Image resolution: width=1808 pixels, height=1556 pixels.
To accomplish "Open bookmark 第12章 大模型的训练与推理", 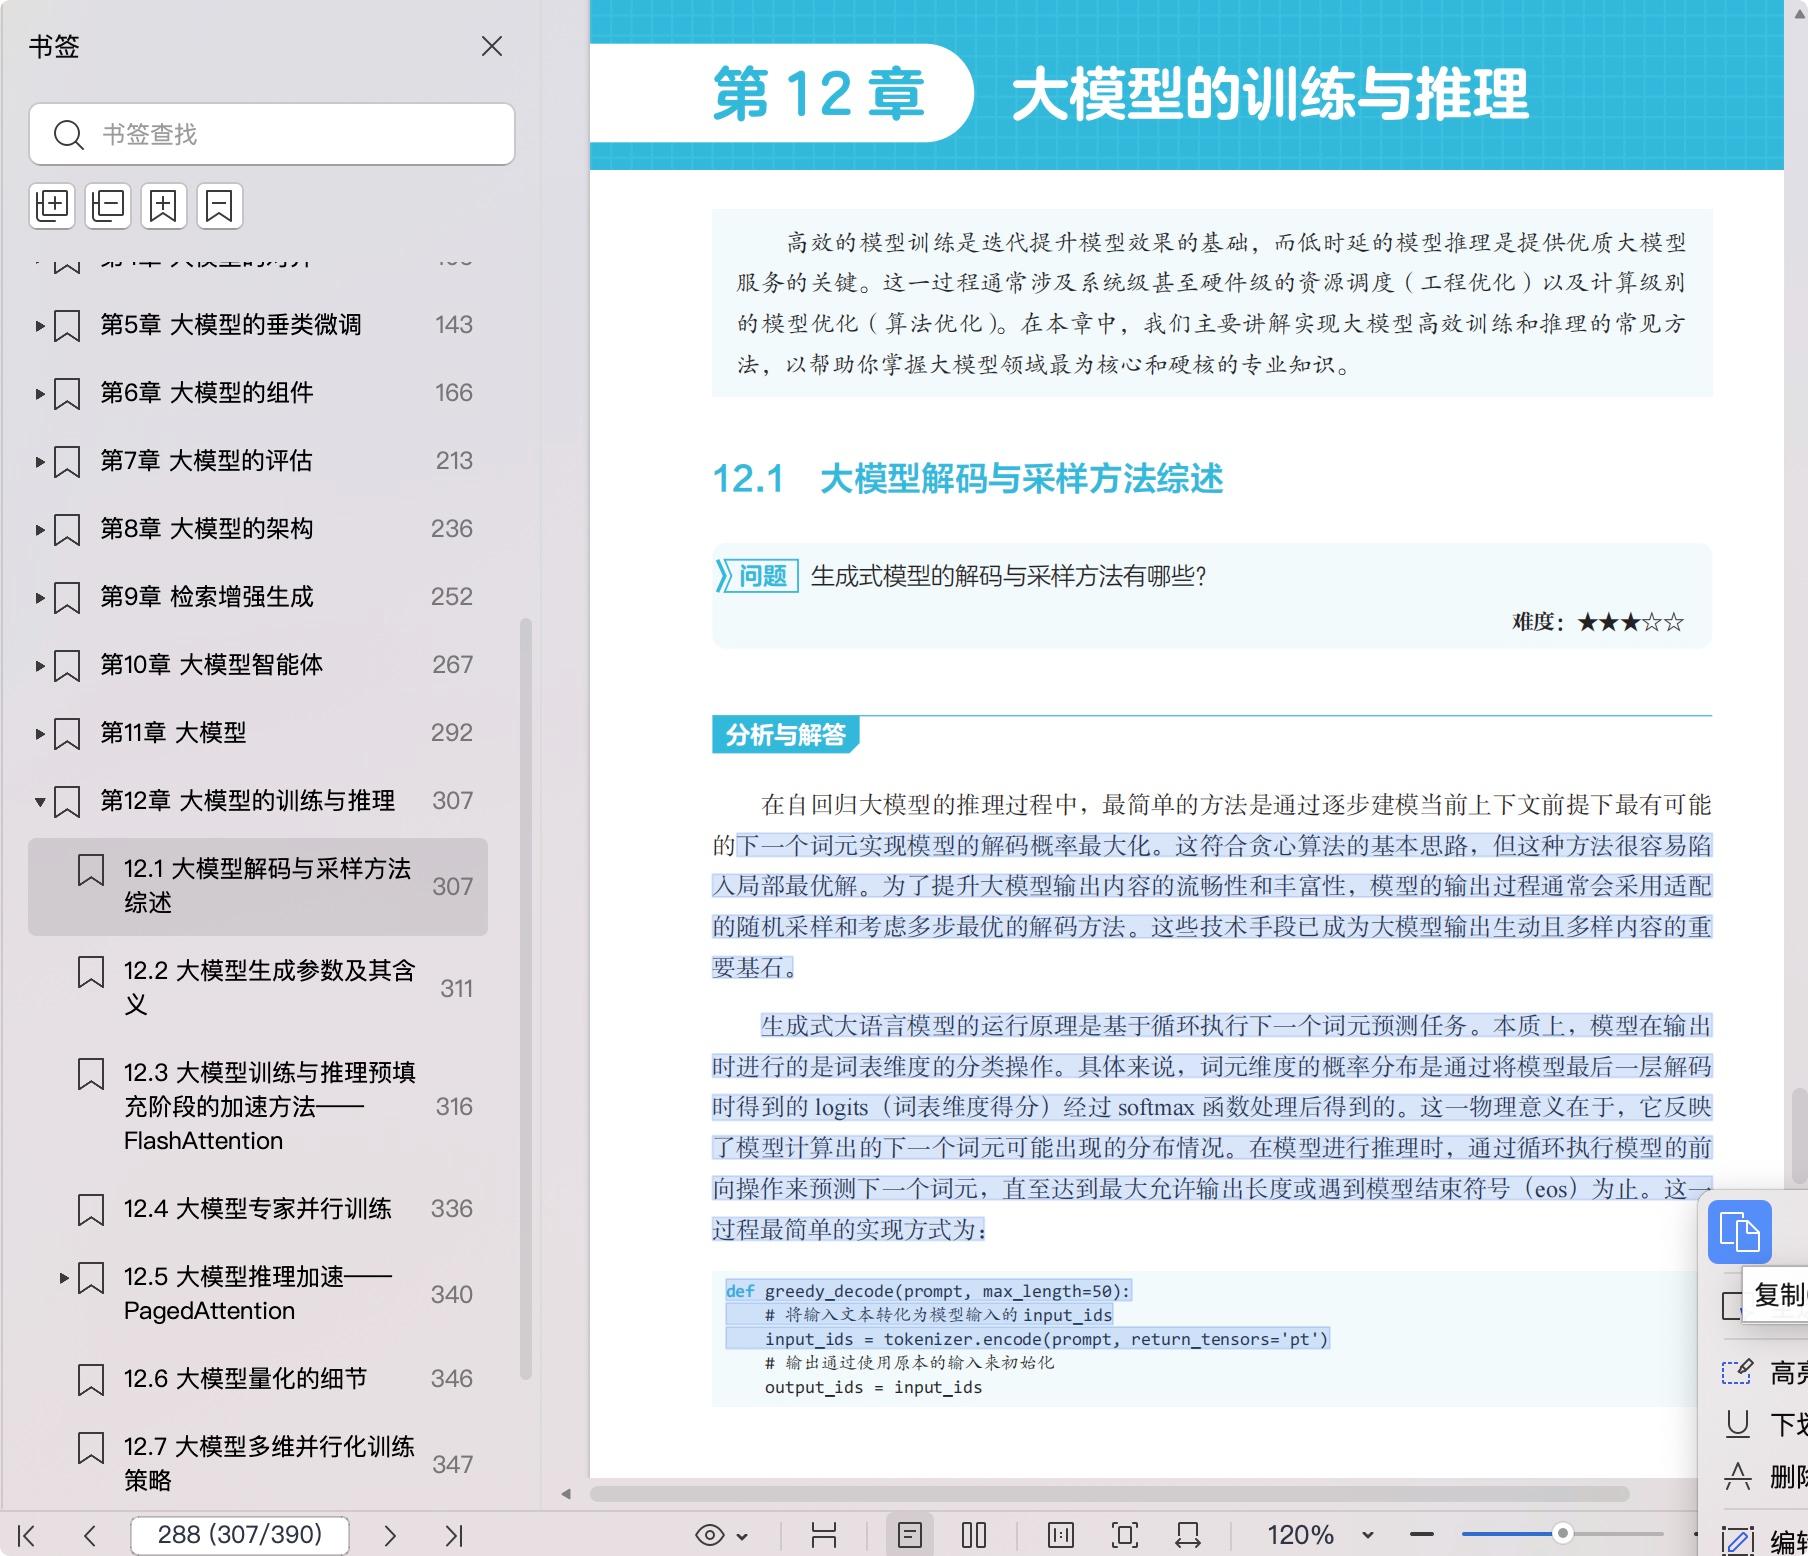I will (x=248, y=800).
